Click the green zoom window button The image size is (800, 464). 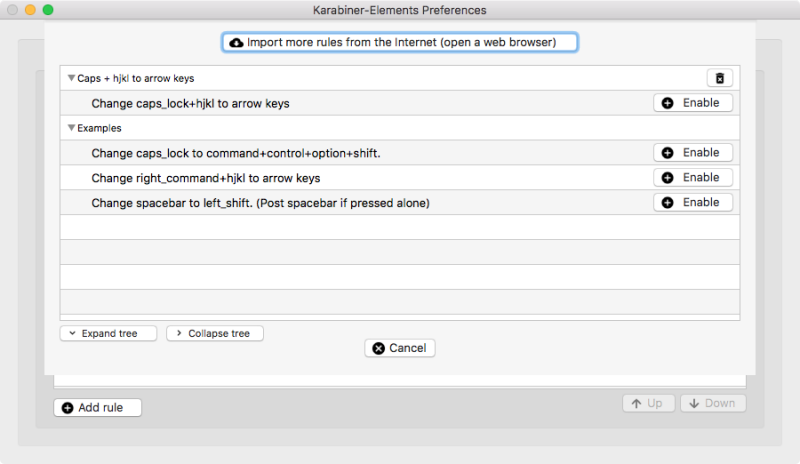(x=48, y=10)
